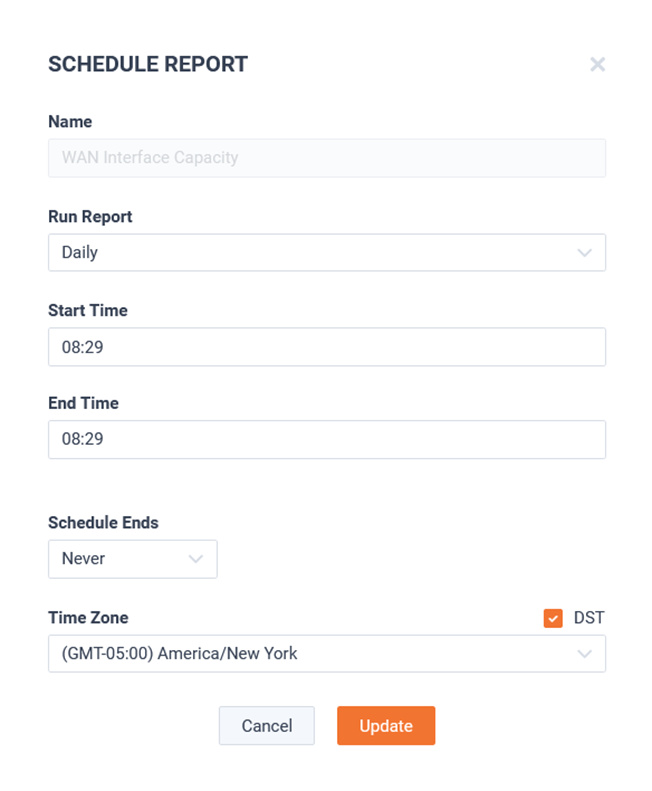Focus the Start Time input field
The height and width of the screenshot is (791, 652).
click(x=327, y=347)
